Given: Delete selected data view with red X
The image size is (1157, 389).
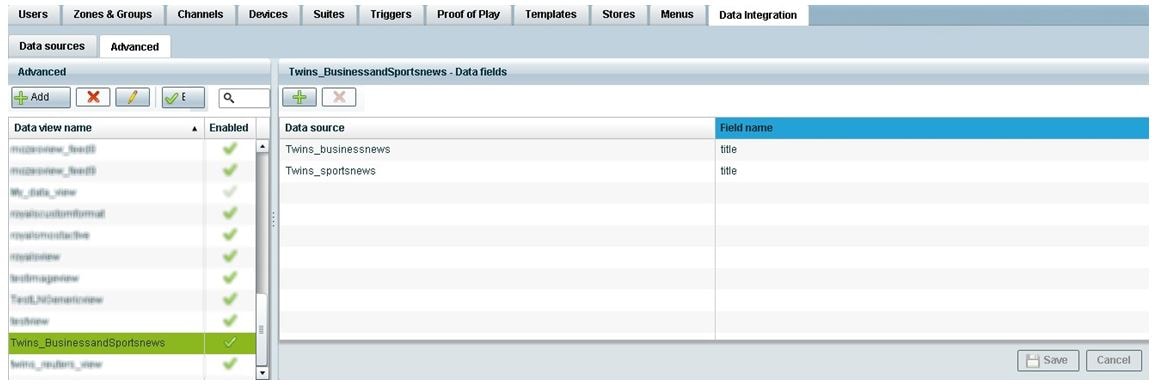Looking at the screenshot, I should tap(93, 97).
